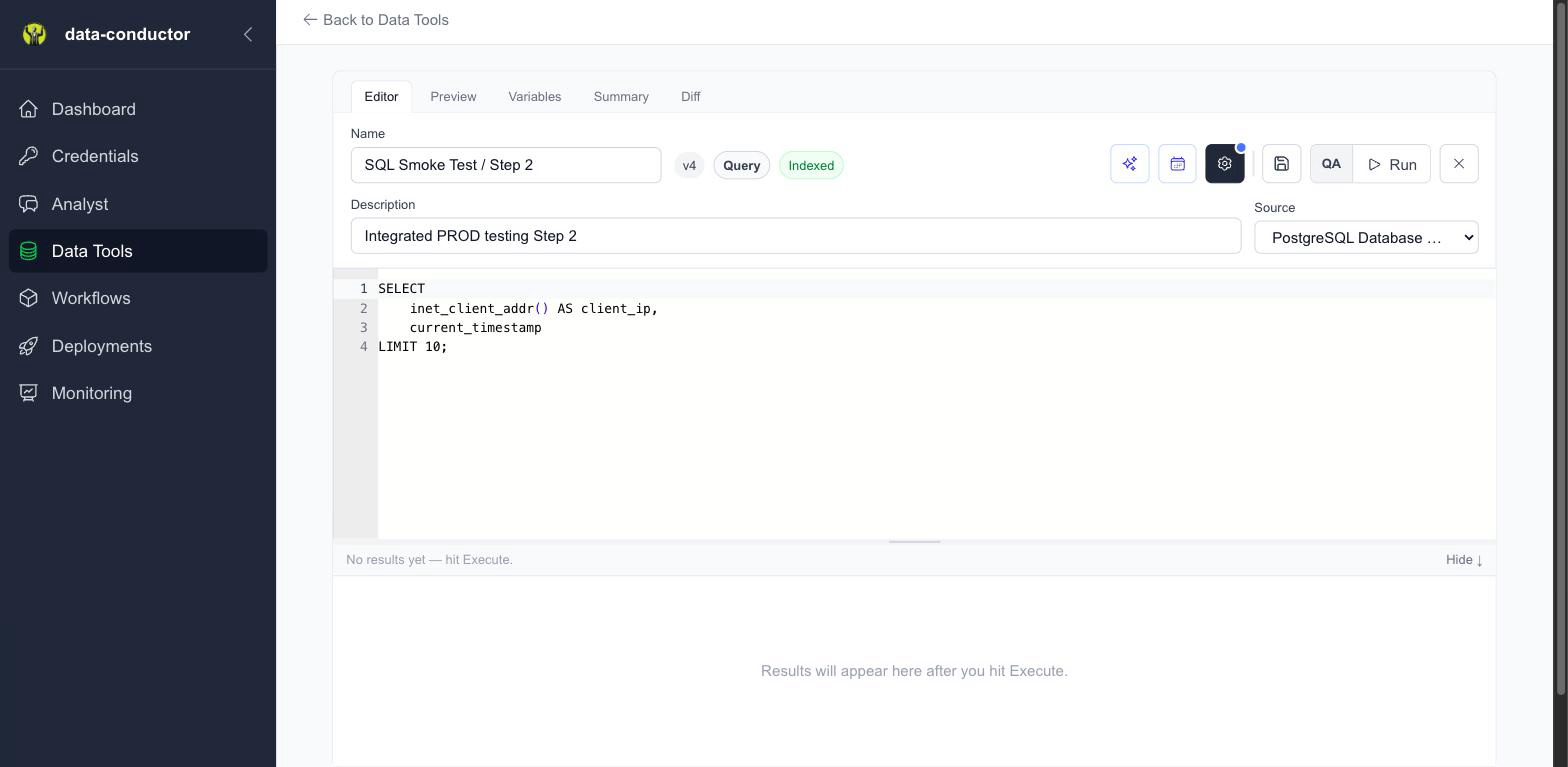1568x767 pixels.
Task: Open Monitoring in the sidebar
Action: tap(138, 393)
